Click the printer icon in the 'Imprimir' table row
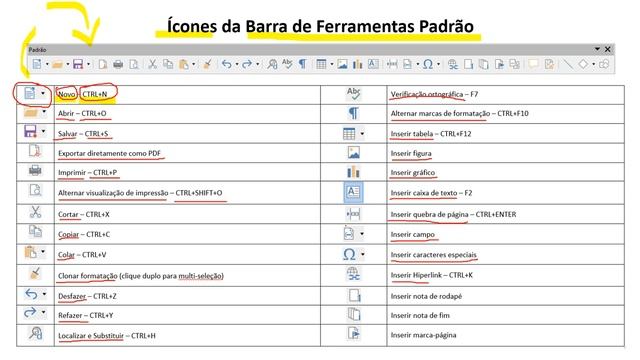 (35, 170)
